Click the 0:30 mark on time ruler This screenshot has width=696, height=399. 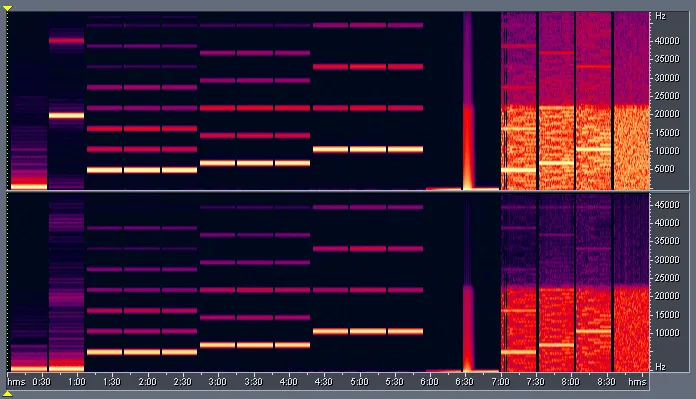[x=41, y=382]
